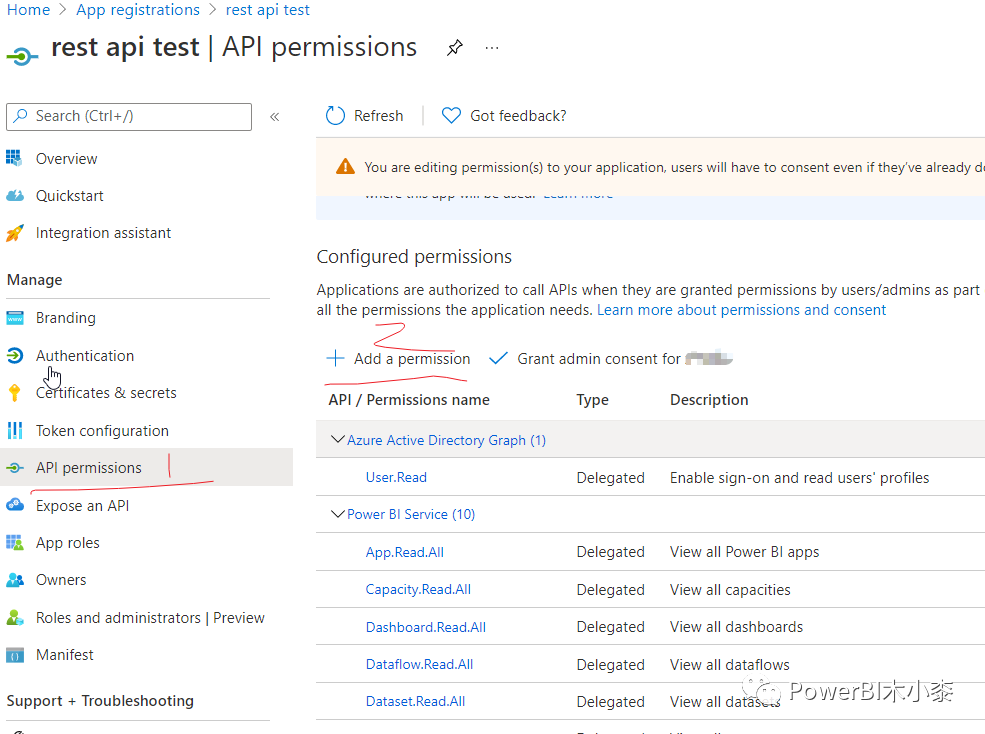Click the App roles icon

tap(14, 542)
